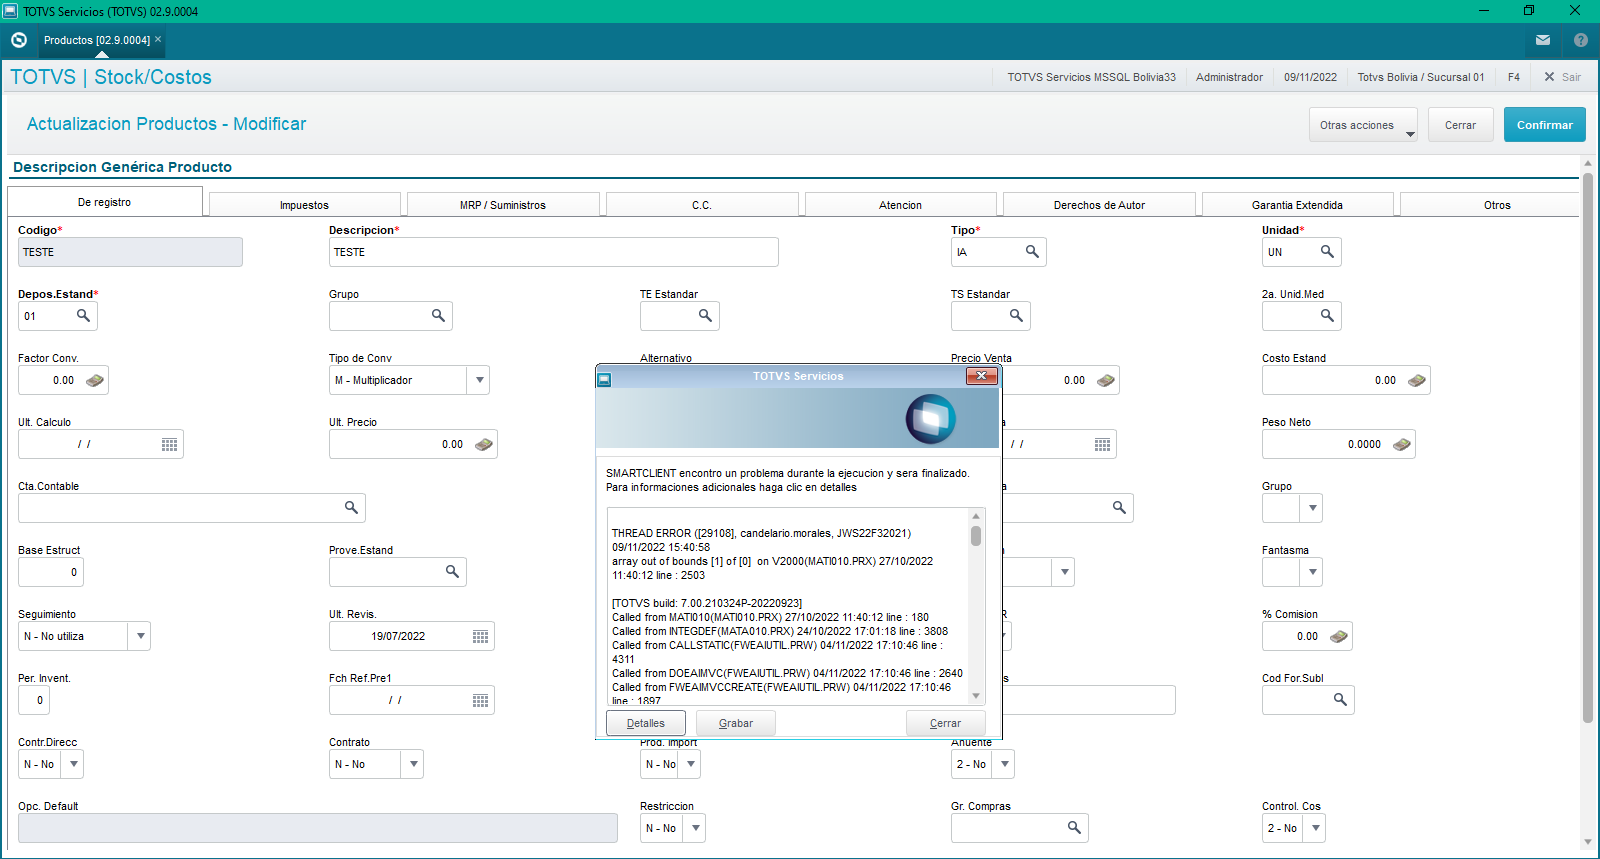Image resolution: width=1600 pixels, height=859 pixels.
Task: Expand the Tipo de Conv dropdown
Action: 480,380
